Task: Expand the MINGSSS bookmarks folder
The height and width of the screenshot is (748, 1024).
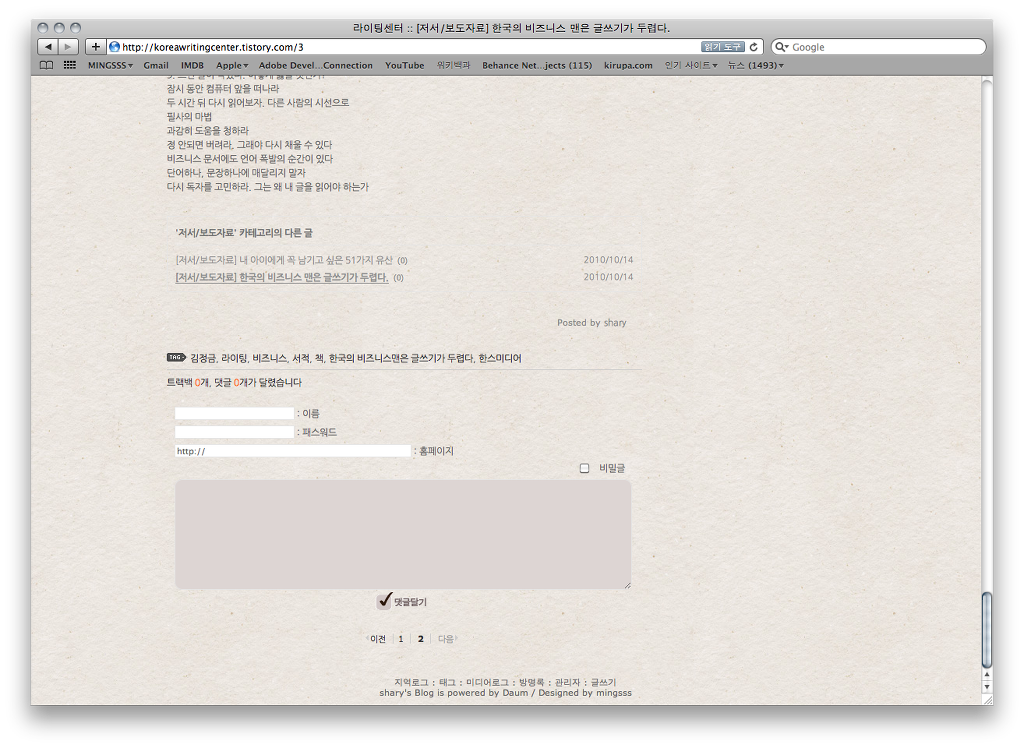Action: click(x=110, y=65)
